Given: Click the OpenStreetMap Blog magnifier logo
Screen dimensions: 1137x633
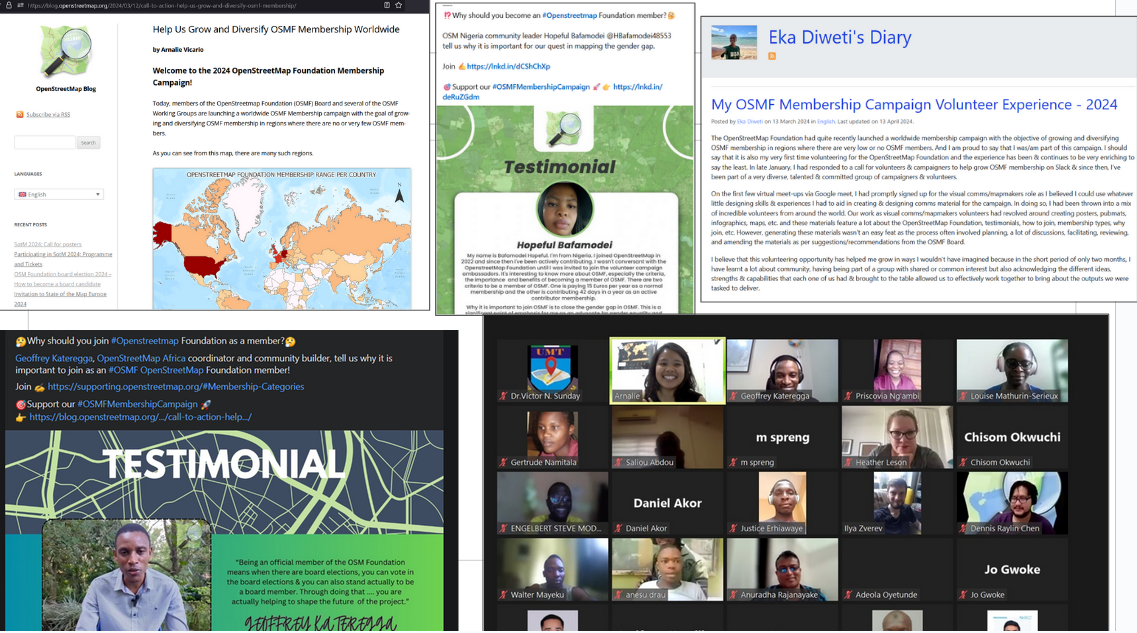Looking at the screenshot, I should point(66,51).
